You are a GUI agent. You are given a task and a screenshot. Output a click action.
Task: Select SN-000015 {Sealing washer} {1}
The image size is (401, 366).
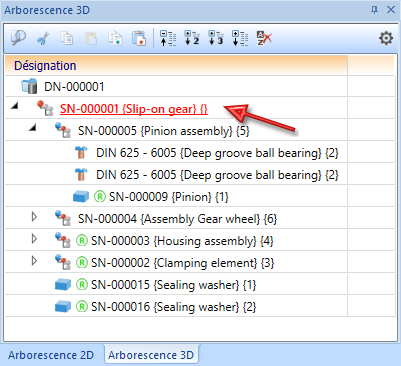click(x=176, y=285)
